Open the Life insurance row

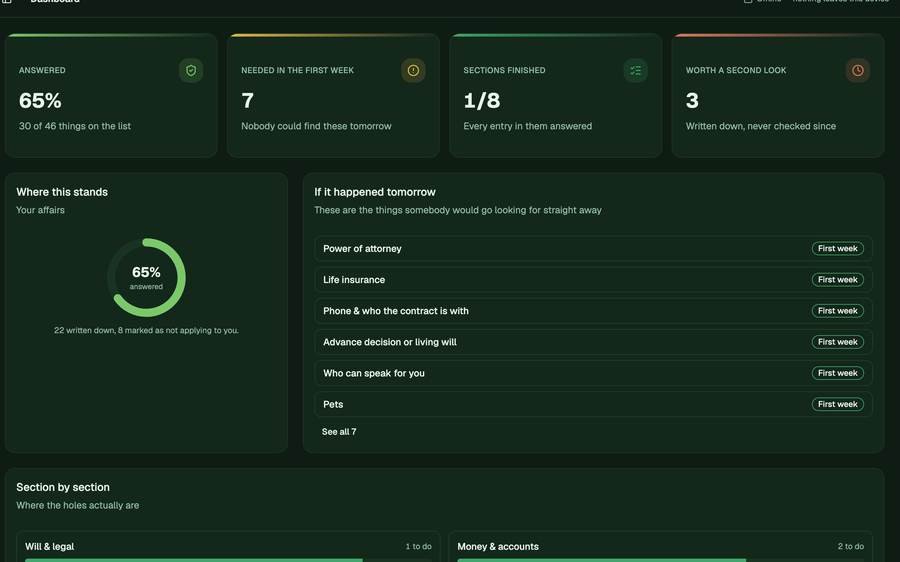pyautogui.click(x=593, y=280)
